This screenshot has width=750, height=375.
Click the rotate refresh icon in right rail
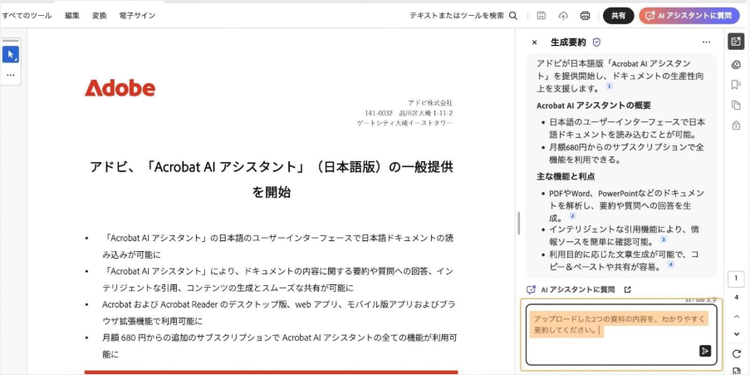pyautogui.click(x=736, y=354)
